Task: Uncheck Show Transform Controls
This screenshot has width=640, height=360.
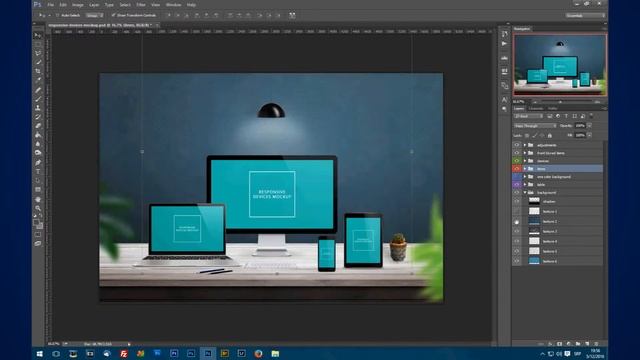Action: tap(113, 15)
